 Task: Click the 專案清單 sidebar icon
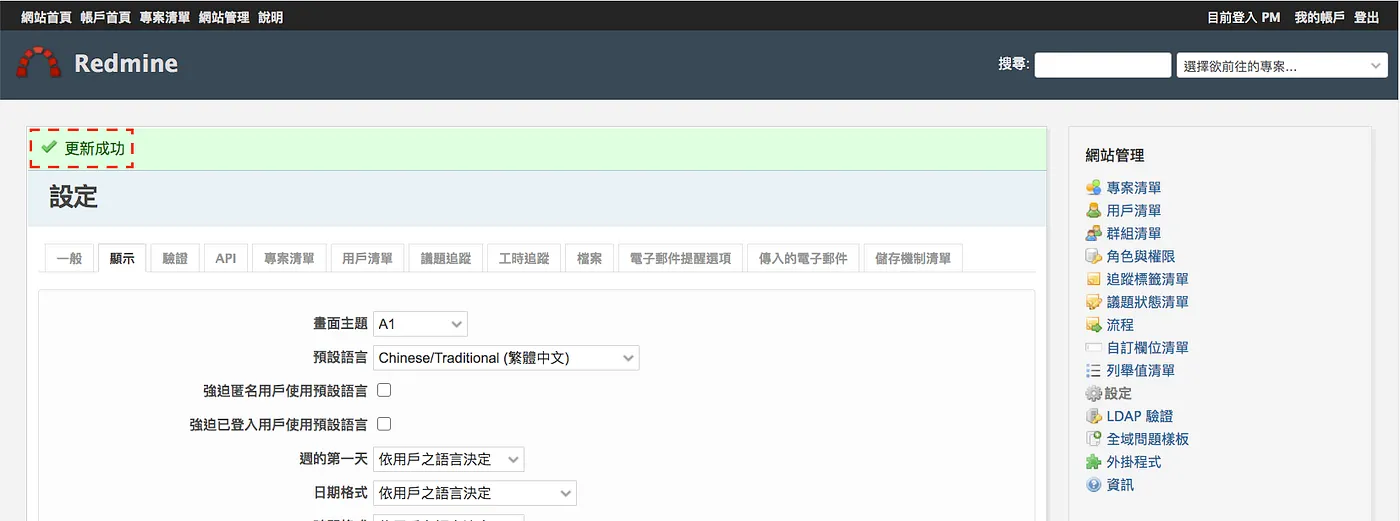pyautogui.click(x=1094, y=188)
